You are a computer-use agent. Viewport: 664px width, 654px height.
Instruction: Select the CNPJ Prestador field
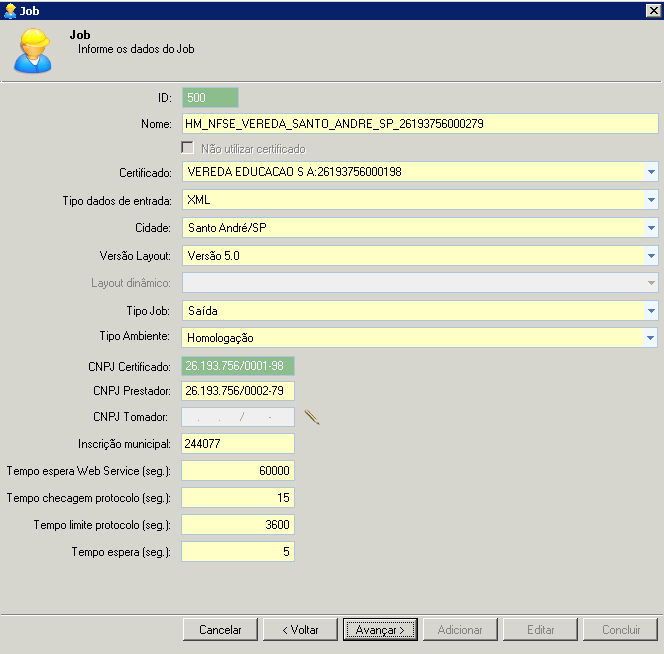tap(238, 390)
